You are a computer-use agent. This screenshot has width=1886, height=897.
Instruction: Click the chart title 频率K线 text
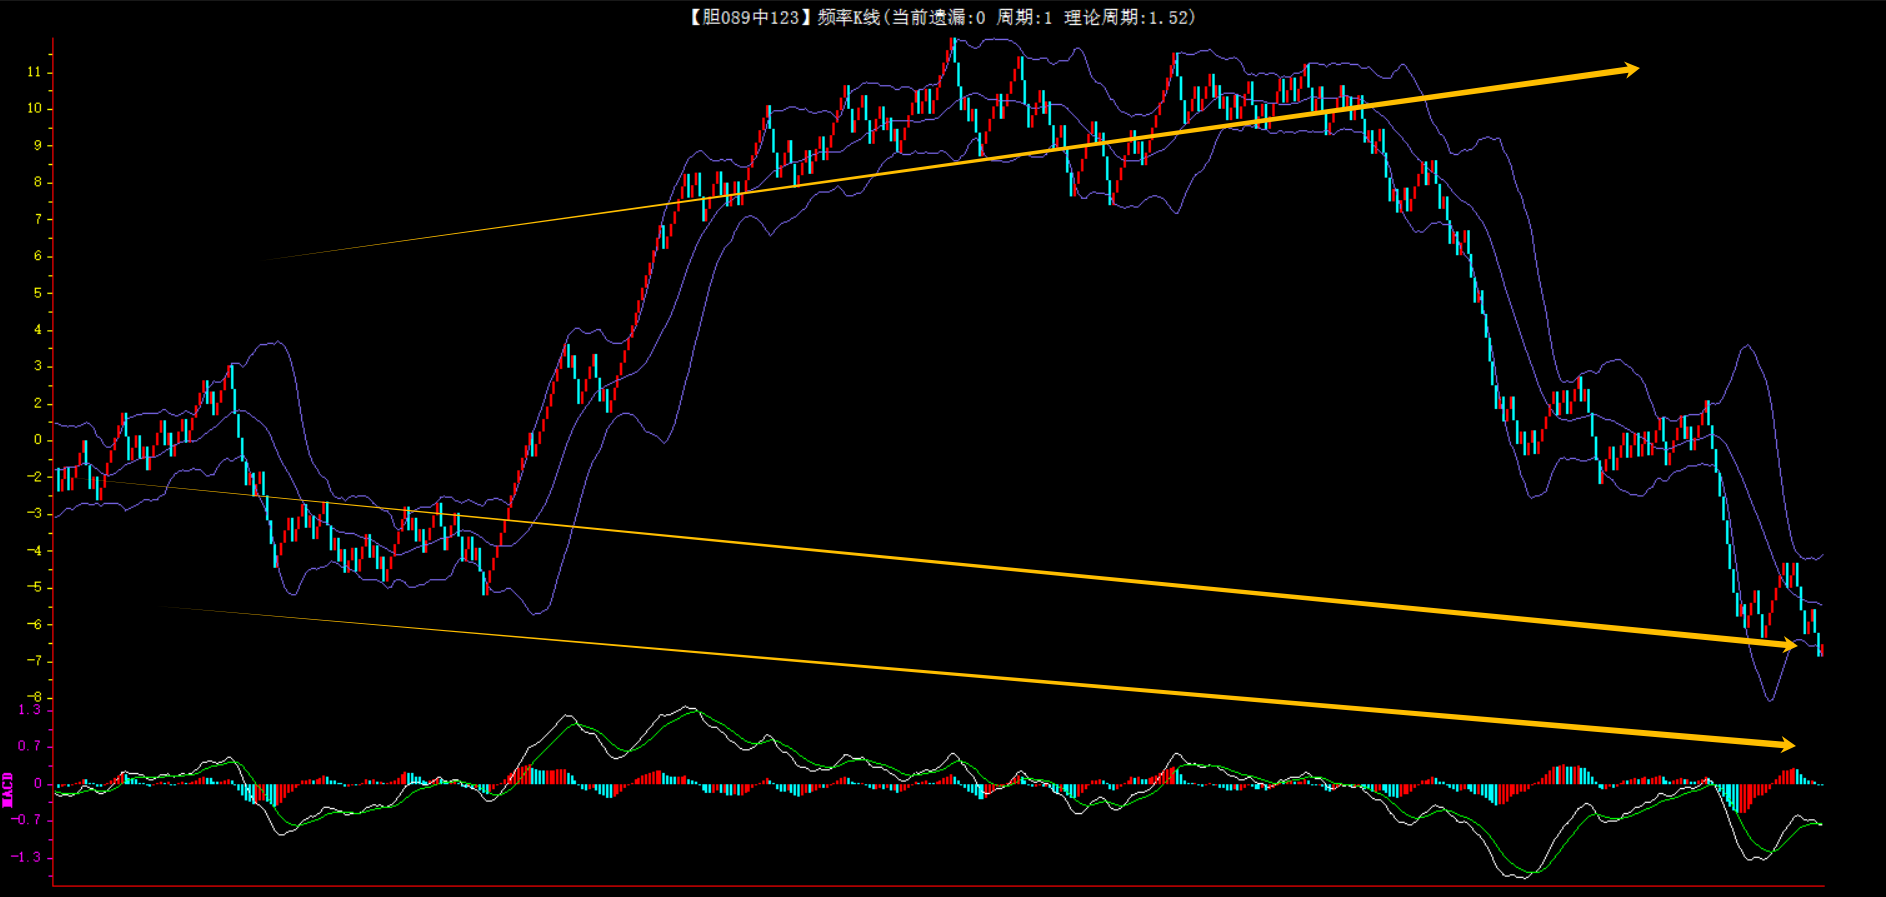click(848, 17)
